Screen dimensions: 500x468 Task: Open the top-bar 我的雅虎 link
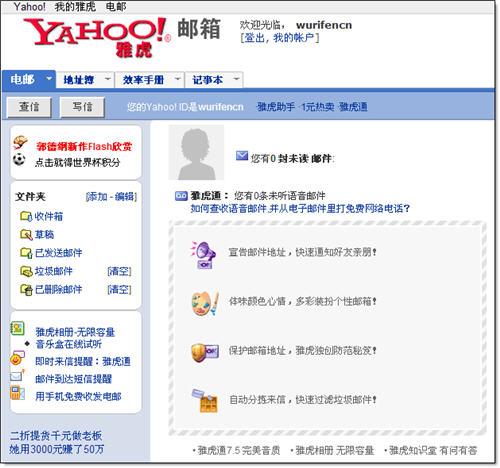point(75,6)
